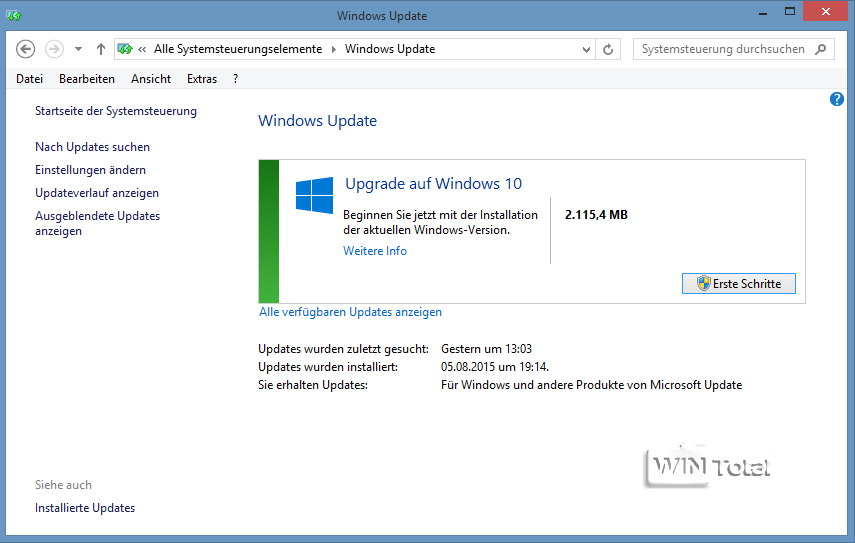Image resolution: width=855 pixels, height=543 pixels.
Task: Refresh the Windows Update page
Action: coord(608,50)
